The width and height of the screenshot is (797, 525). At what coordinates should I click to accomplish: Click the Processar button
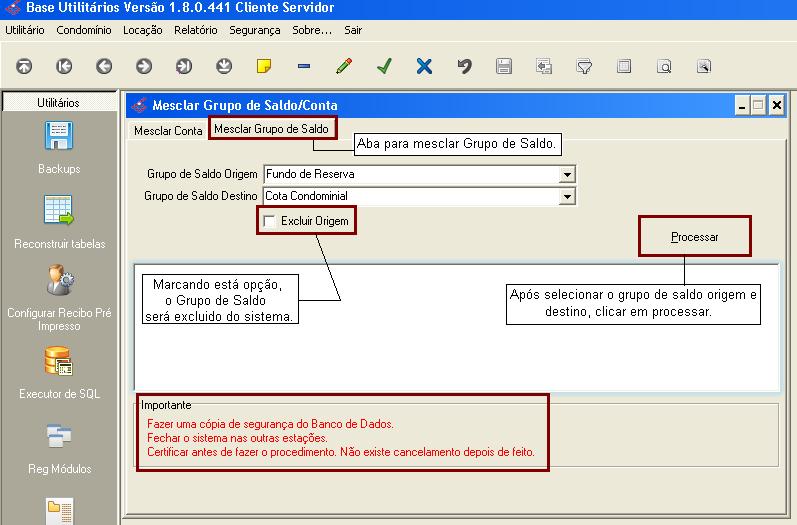click(694, 237)
